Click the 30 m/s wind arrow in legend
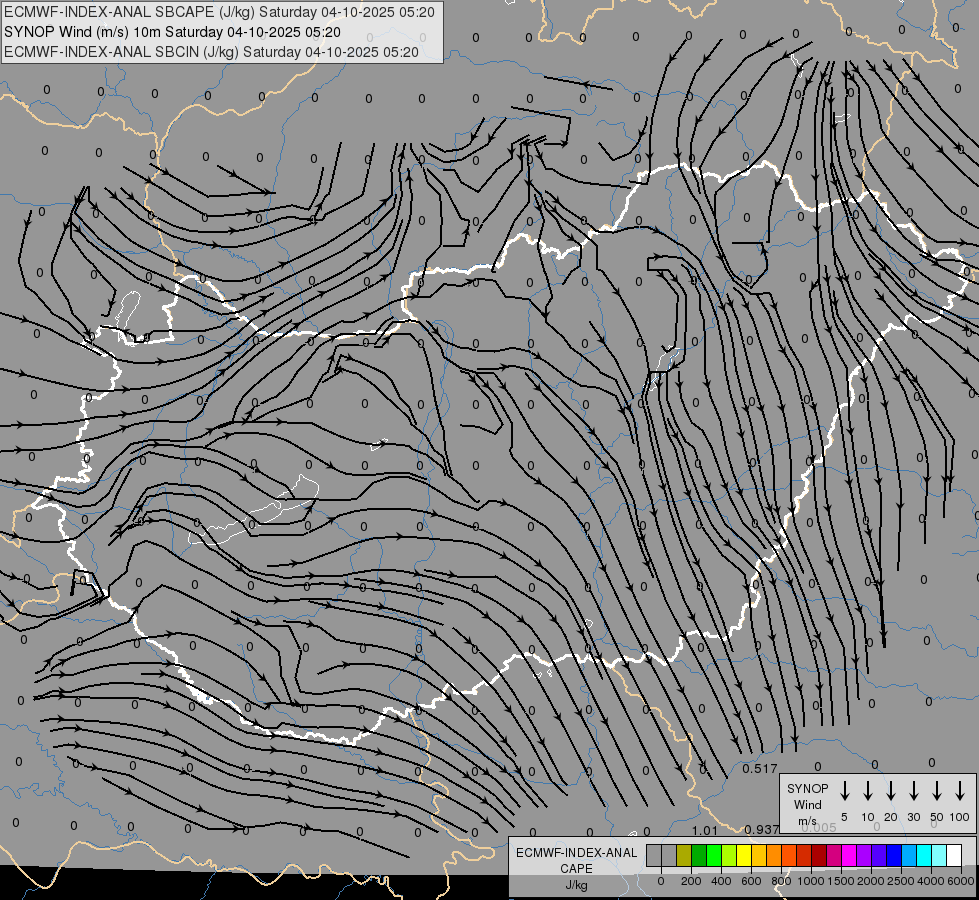 (913, 791)
